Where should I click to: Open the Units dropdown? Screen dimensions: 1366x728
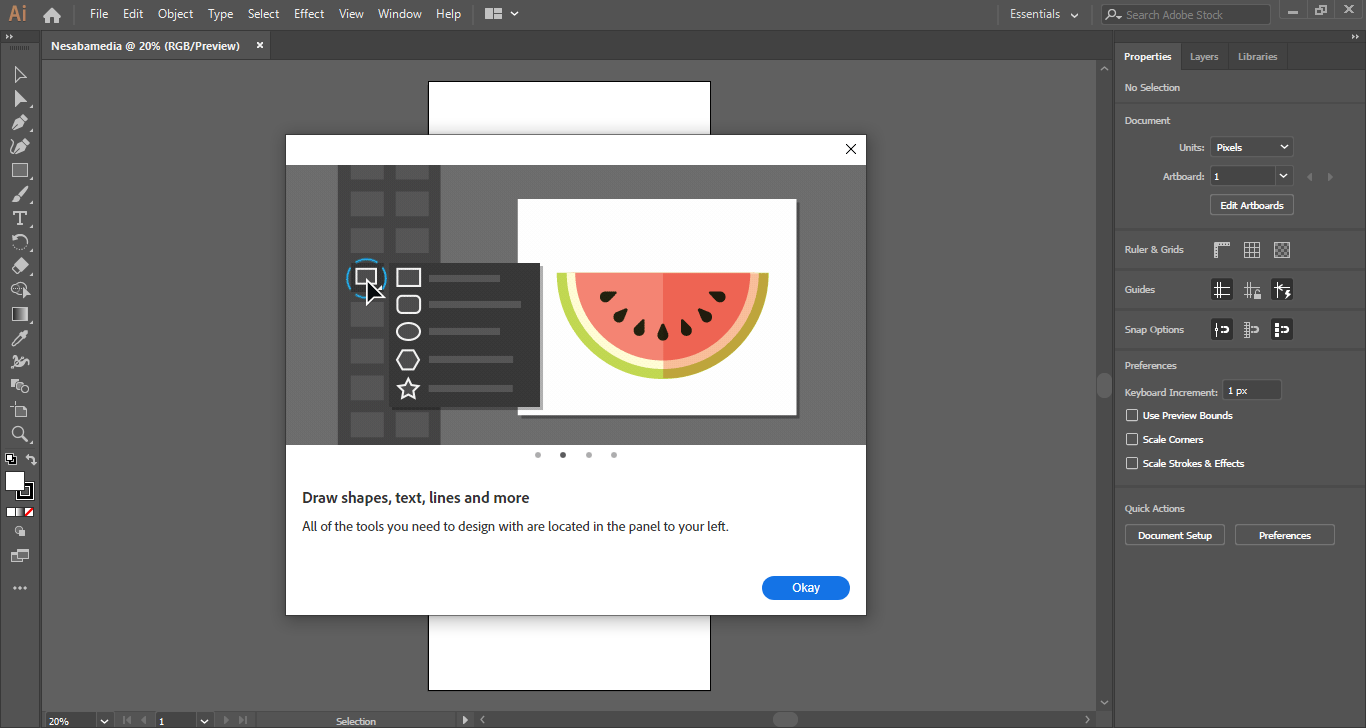(x=1252, y=147)
